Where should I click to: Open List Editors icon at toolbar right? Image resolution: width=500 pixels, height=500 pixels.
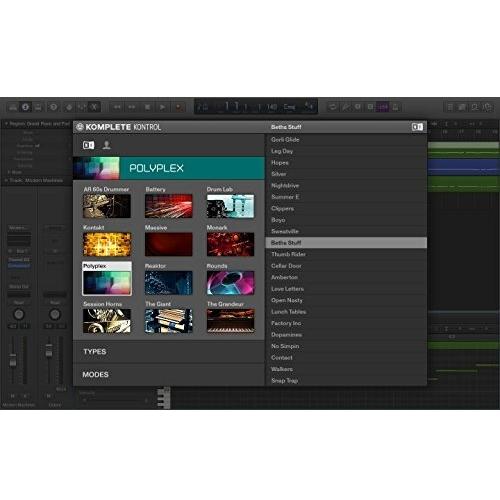click(x=450, y=107)
